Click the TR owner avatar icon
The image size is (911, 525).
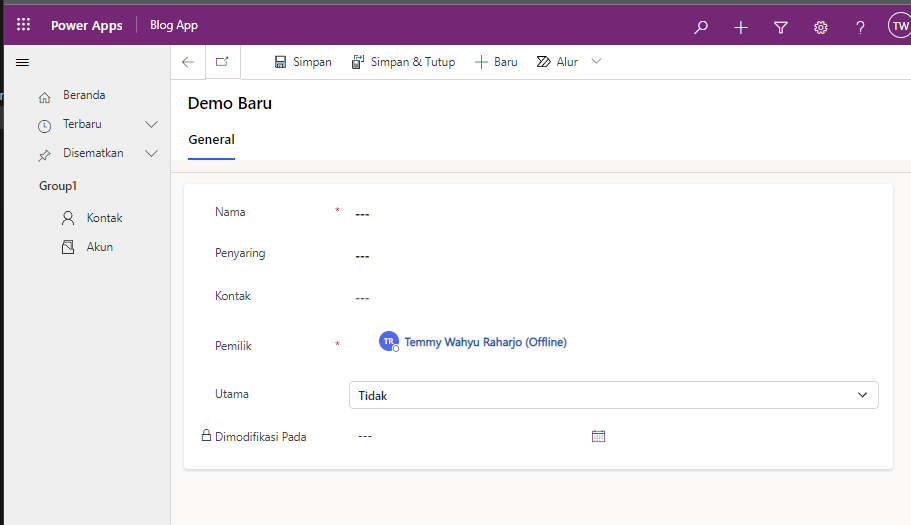coord(389,341)
